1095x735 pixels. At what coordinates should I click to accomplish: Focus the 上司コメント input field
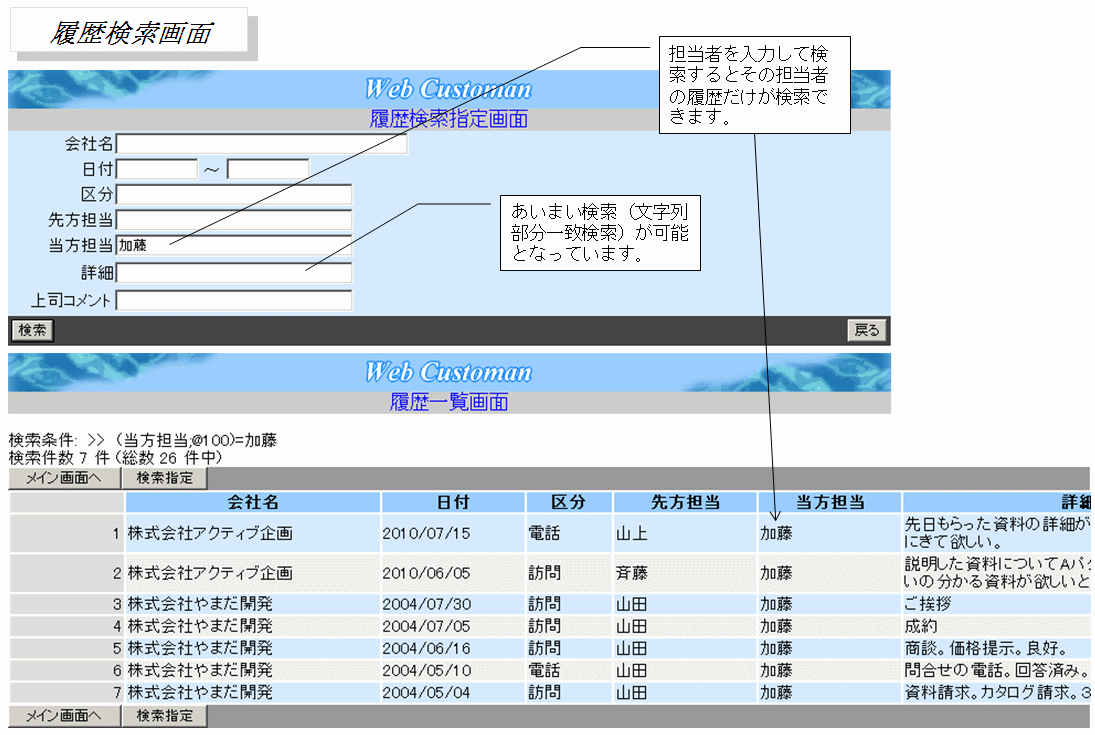point(234,300)
